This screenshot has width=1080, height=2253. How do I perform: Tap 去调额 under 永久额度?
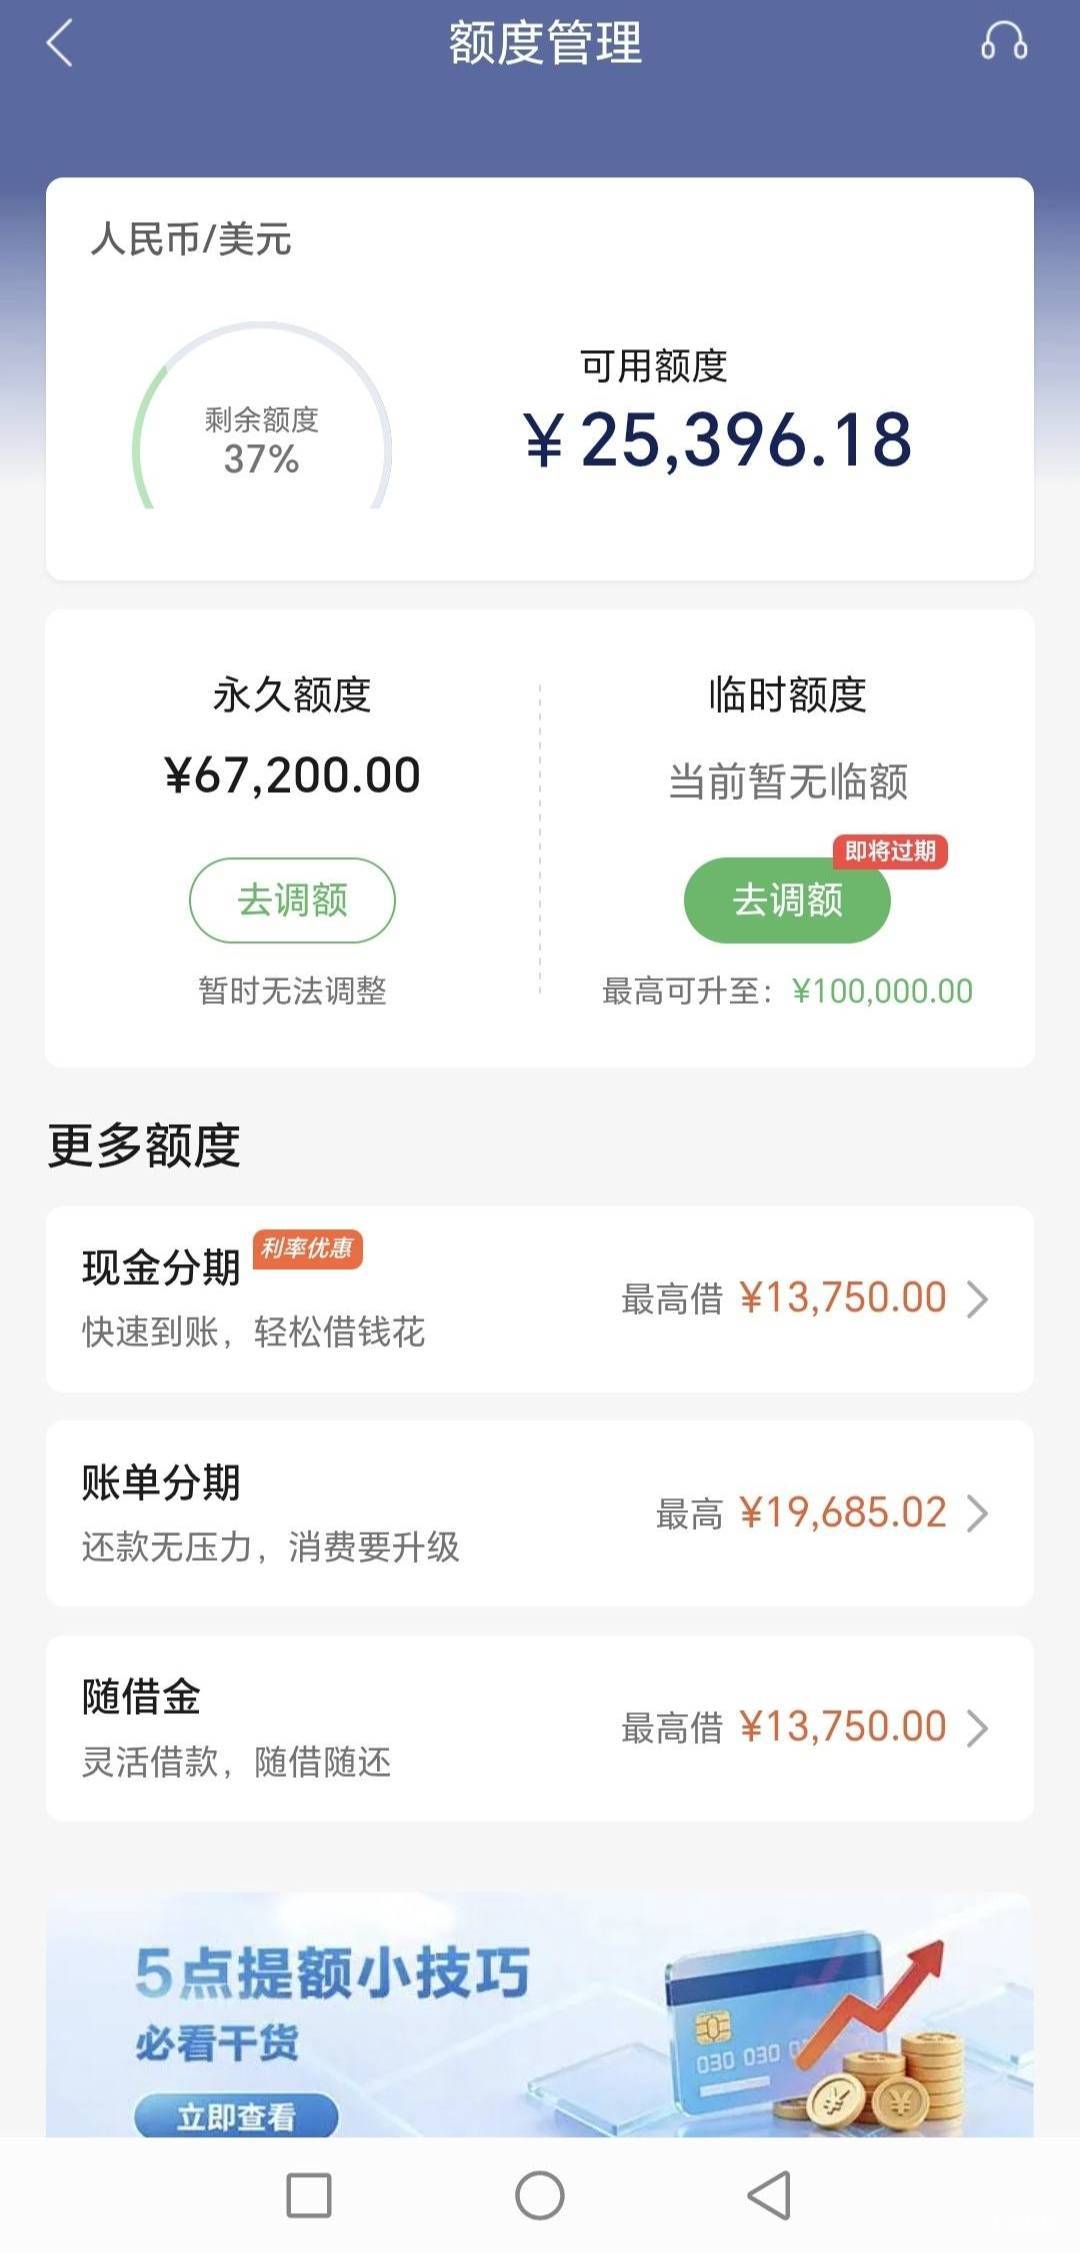coord(292,900)
